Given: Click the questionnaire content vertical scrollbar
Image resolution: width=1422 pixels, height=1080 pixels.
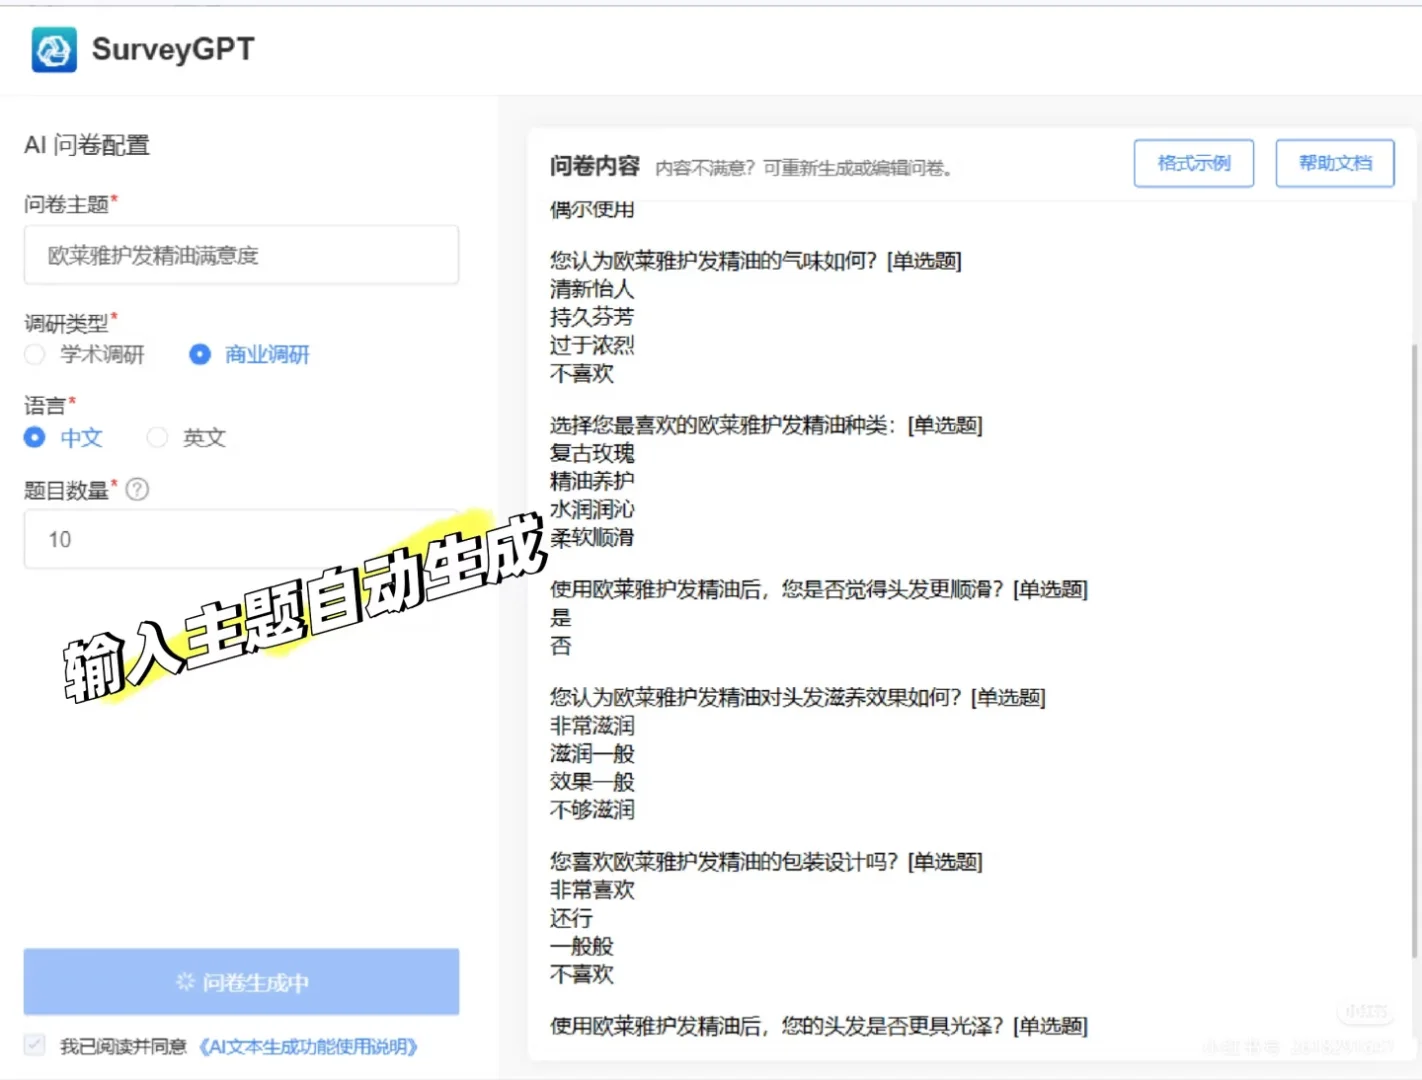Looking at the screenshot, I should (1414, 650).
